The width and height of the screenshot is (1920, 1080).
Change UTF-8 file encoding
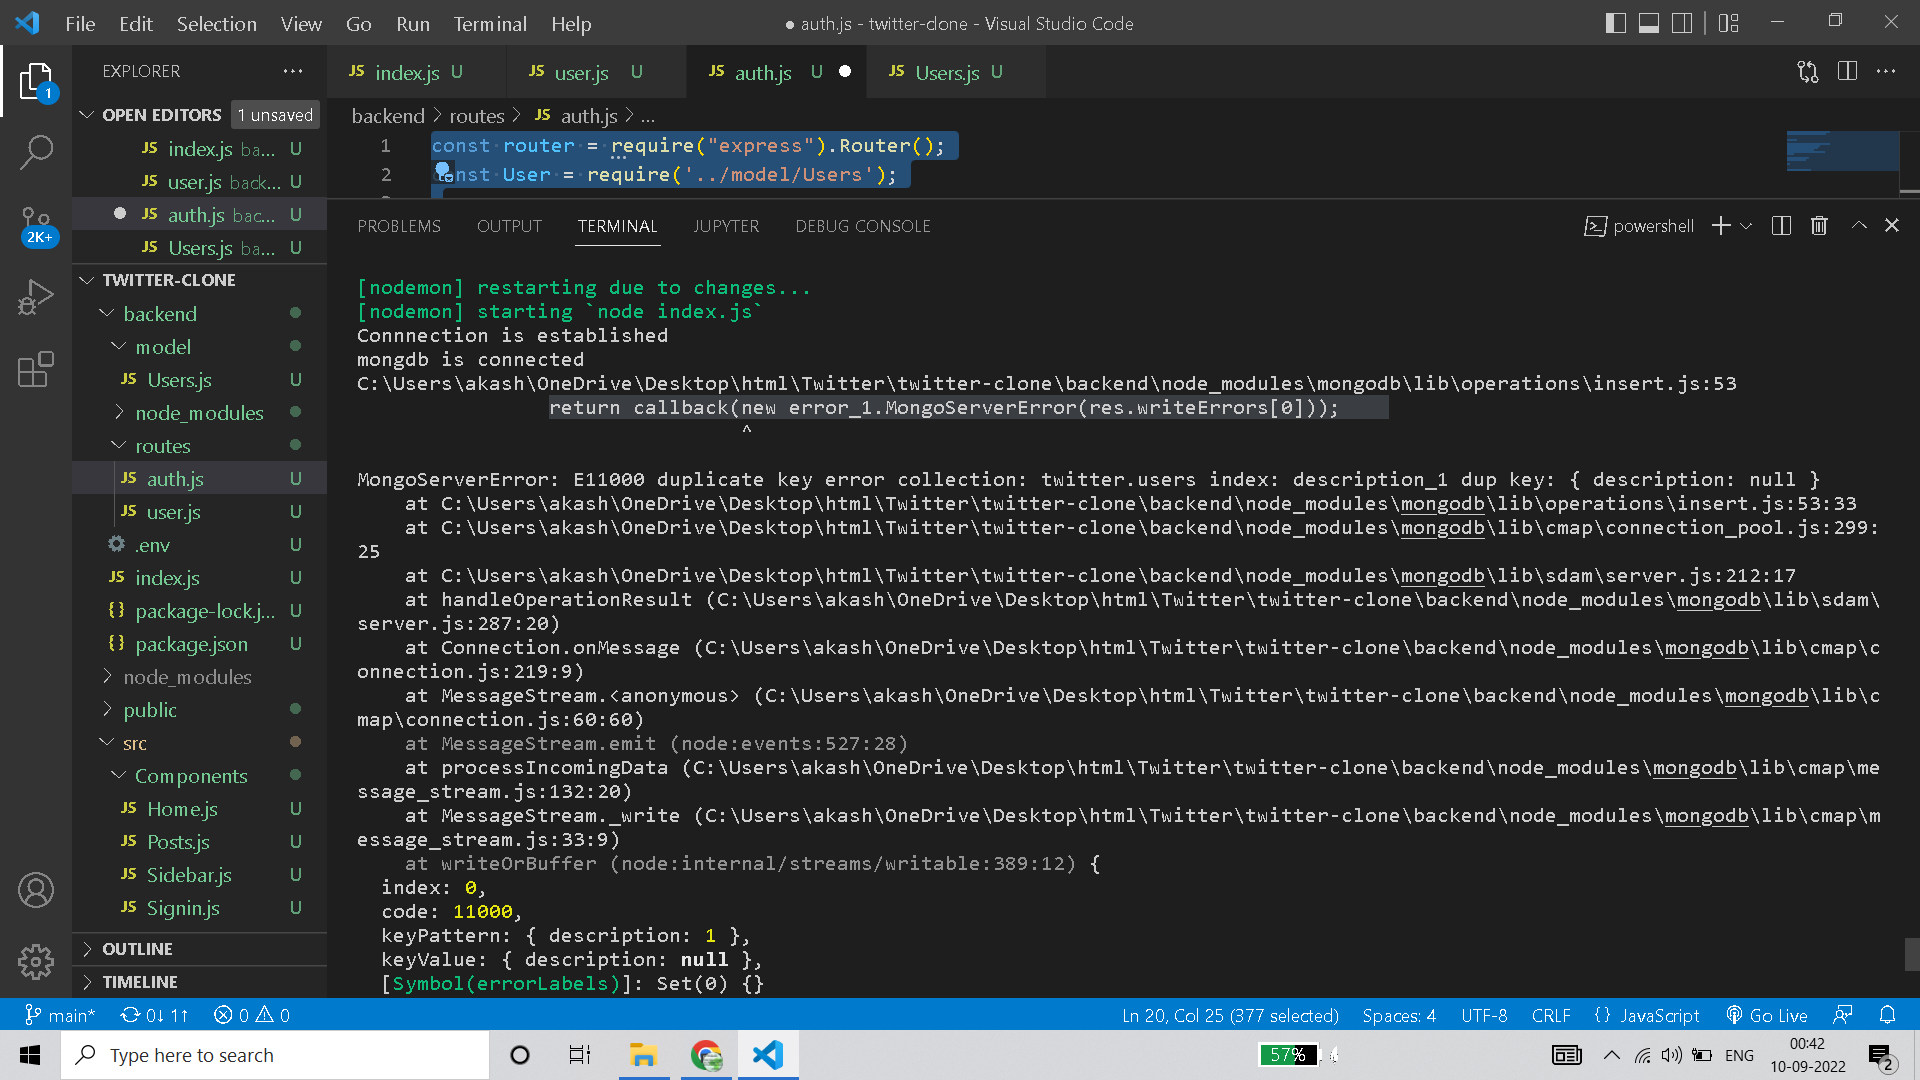[x=1484, y=1015]
